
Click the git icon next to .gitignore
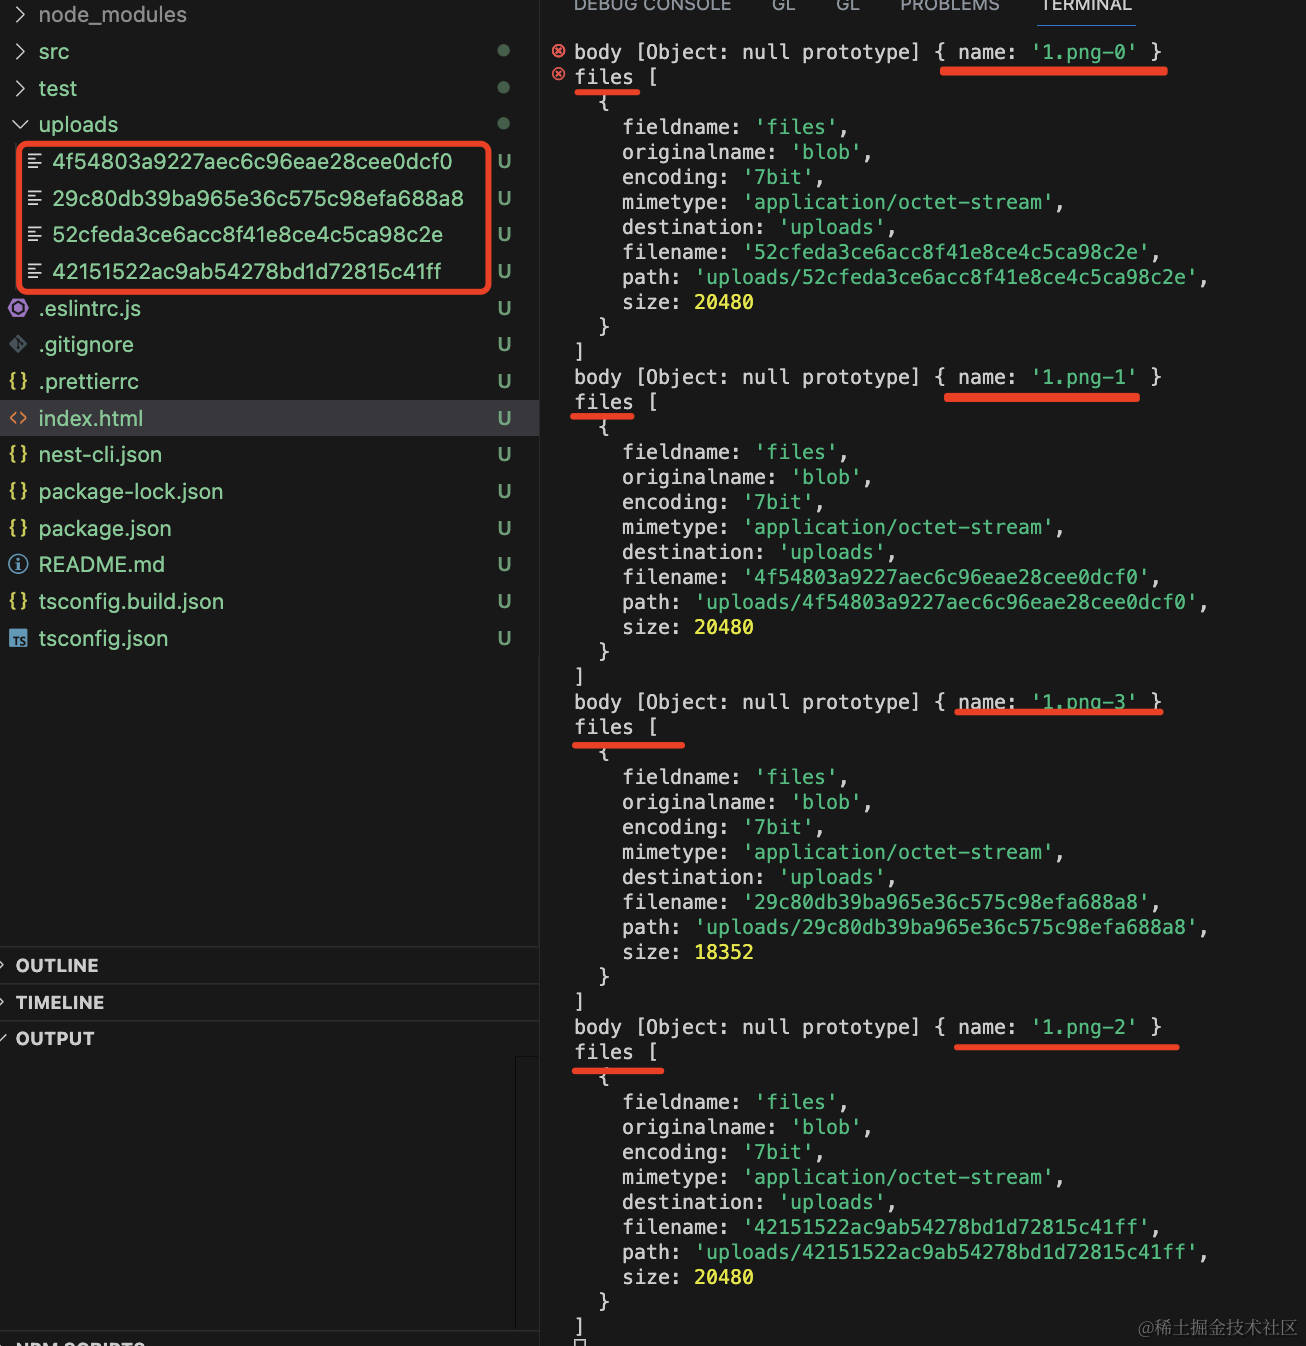18,345
